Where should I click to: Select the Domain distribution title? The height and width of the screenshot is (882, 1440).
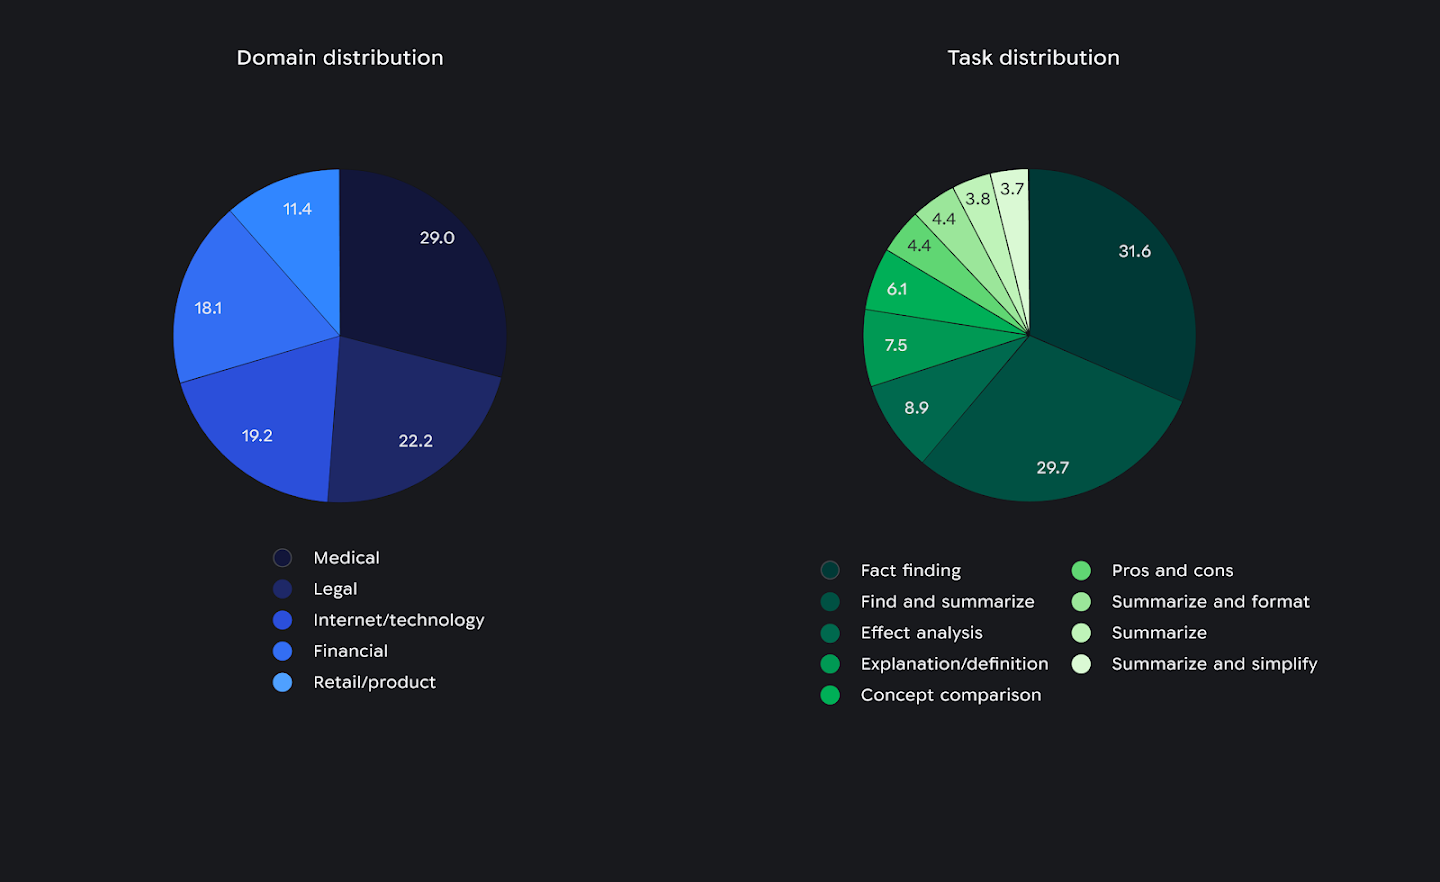tap(340, 57)
